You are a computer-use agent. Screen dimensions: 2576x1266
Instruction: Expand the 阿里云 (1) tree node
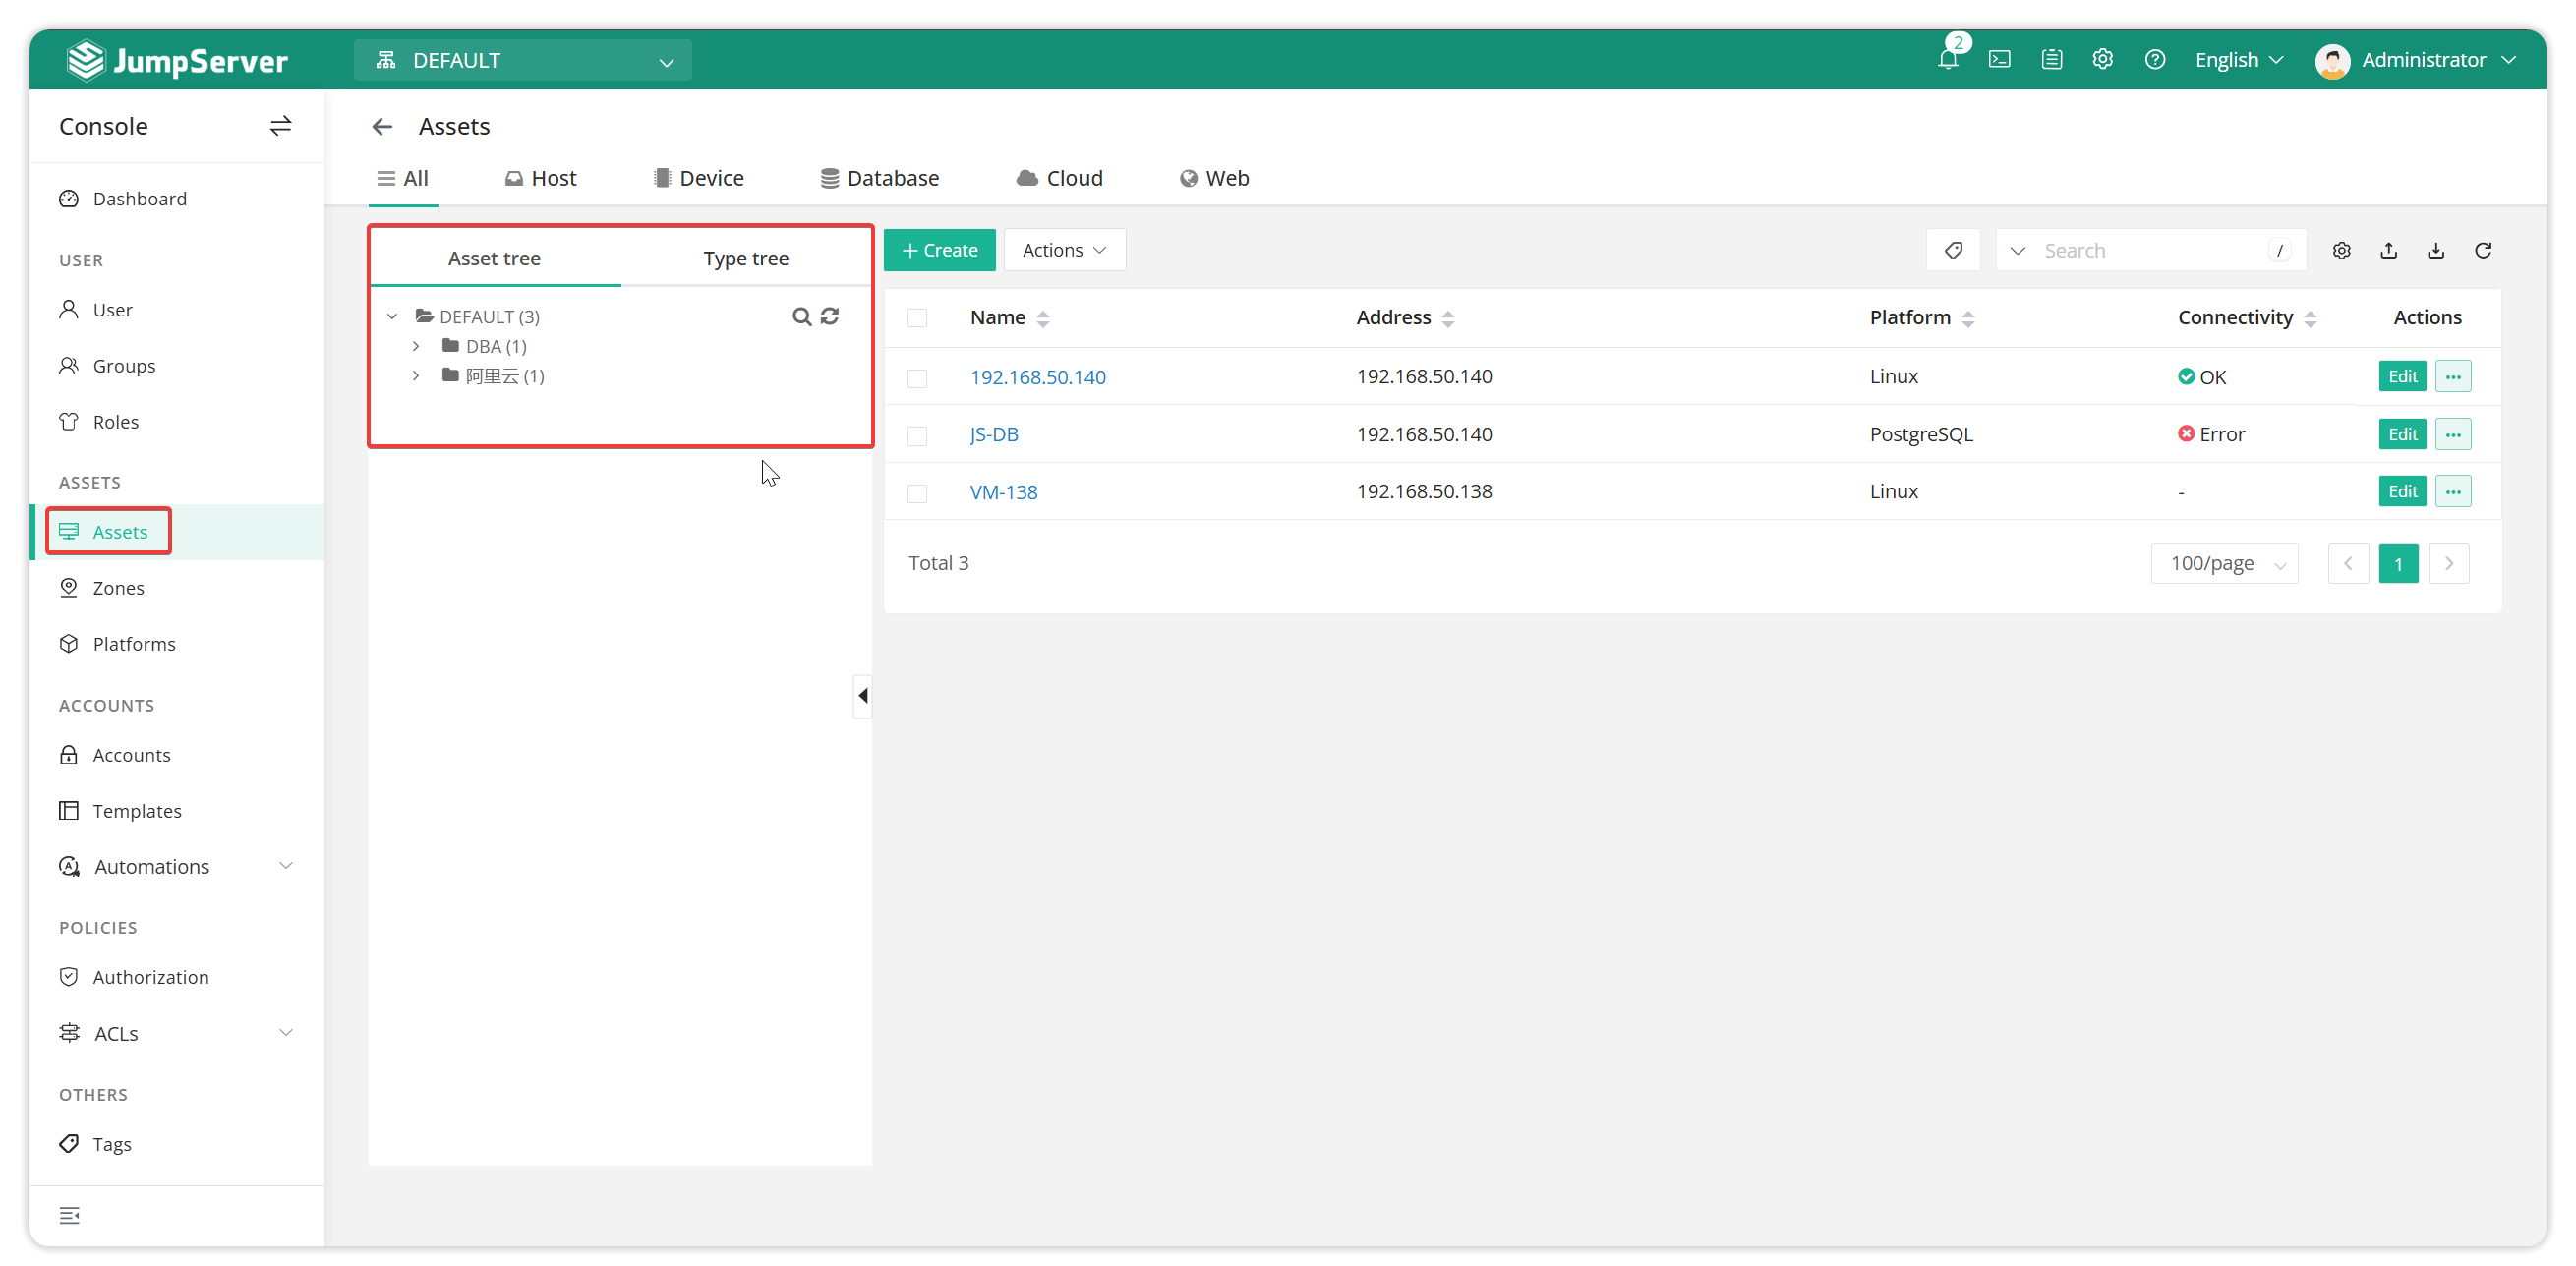coord(416,376)
